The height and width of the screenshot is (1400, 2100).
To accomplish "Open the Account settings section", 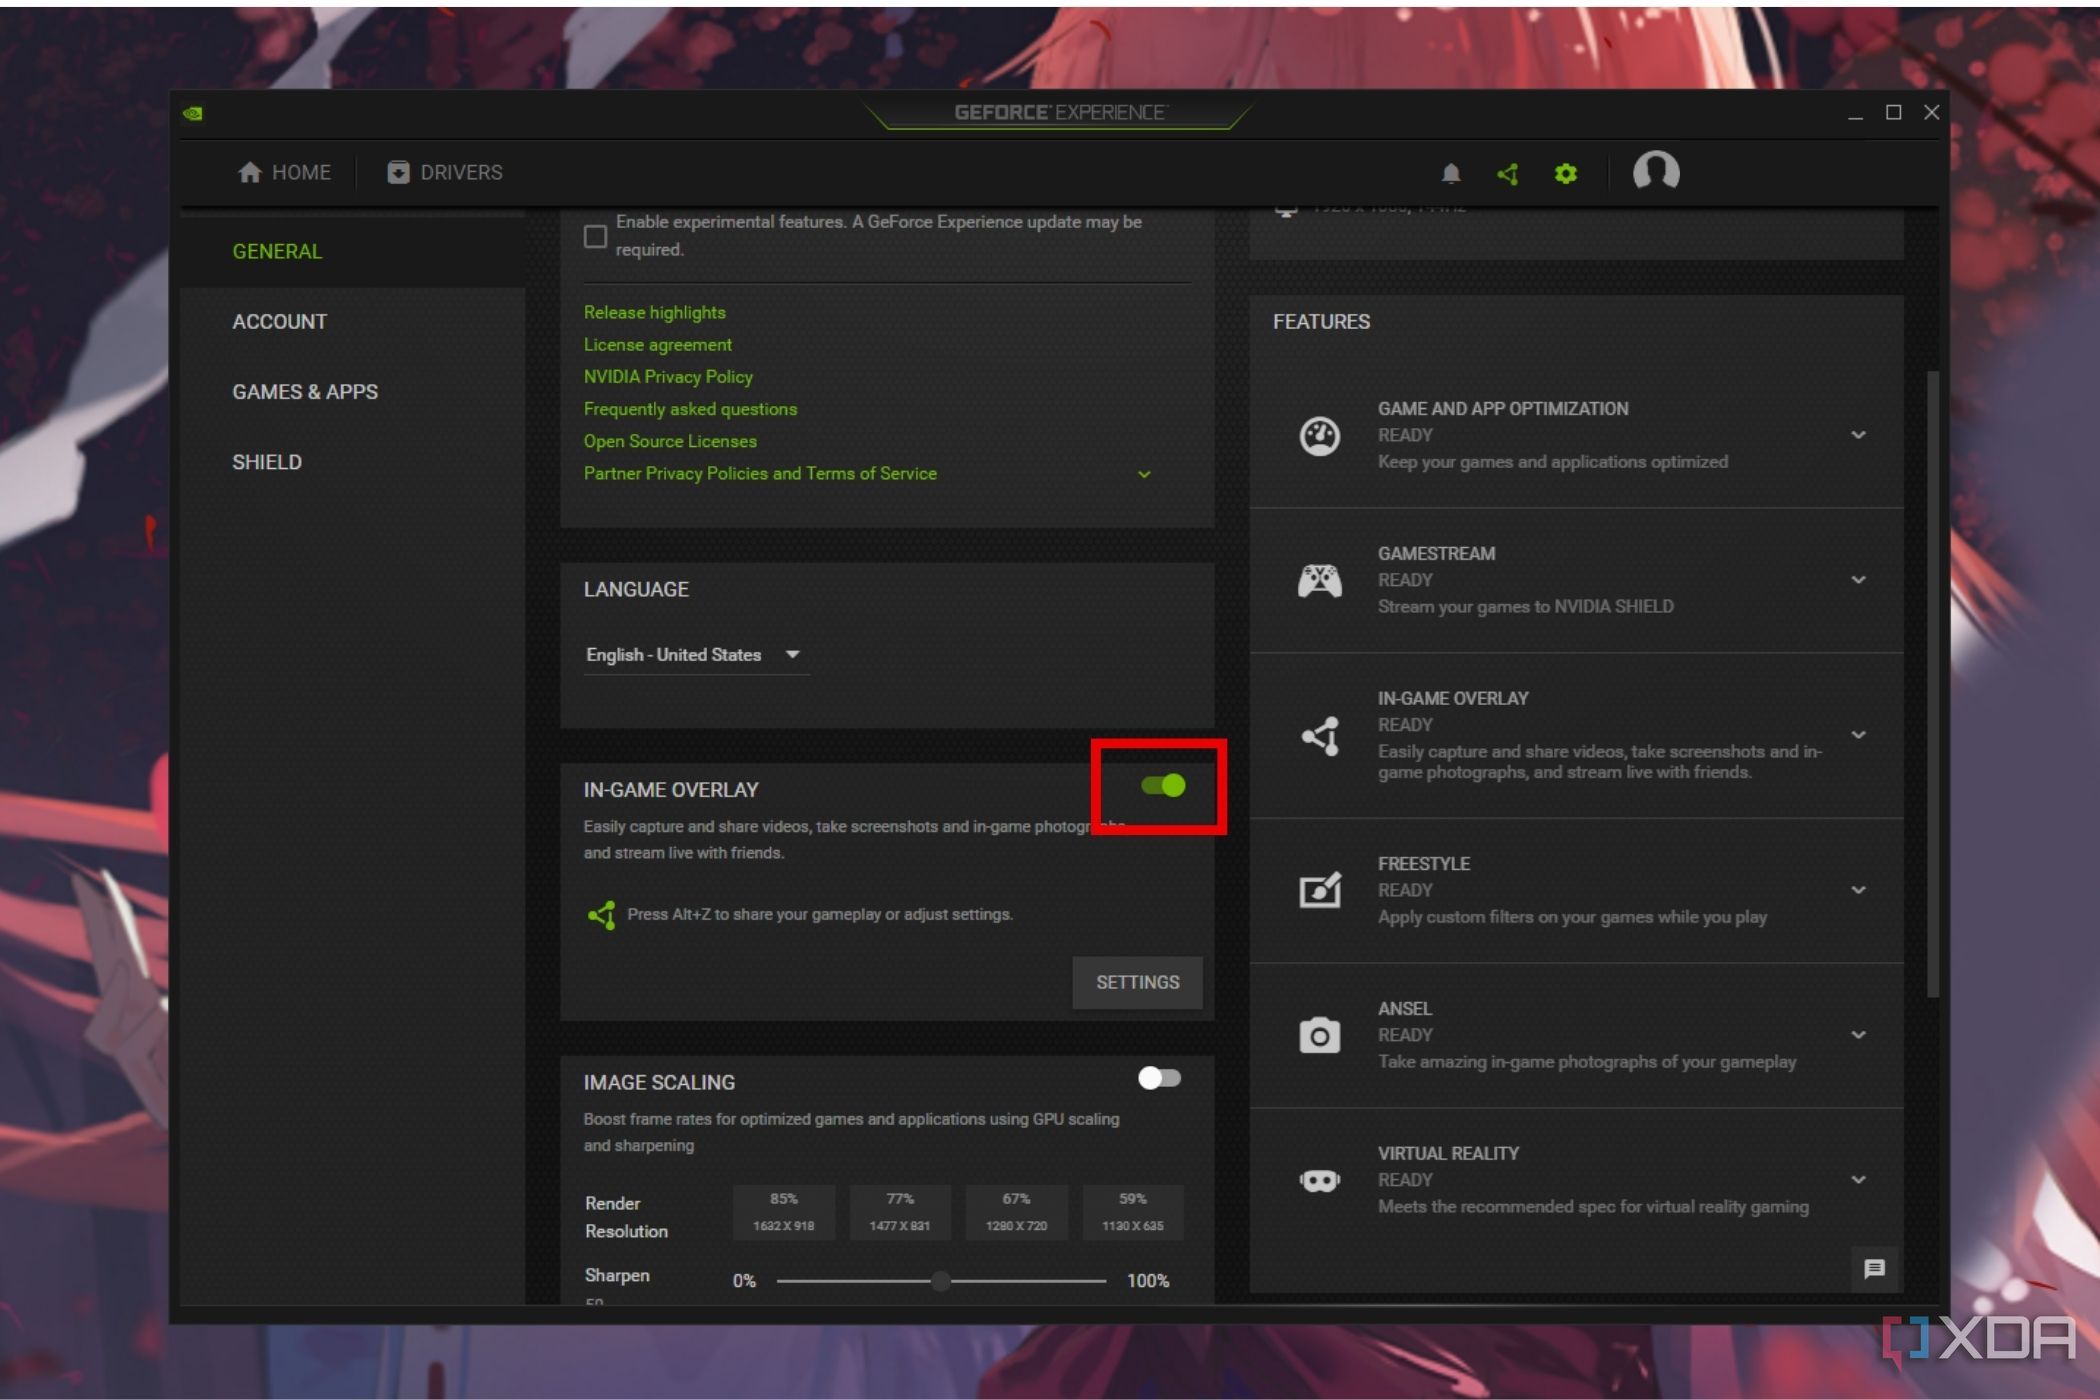I will [x=278, y=320].
